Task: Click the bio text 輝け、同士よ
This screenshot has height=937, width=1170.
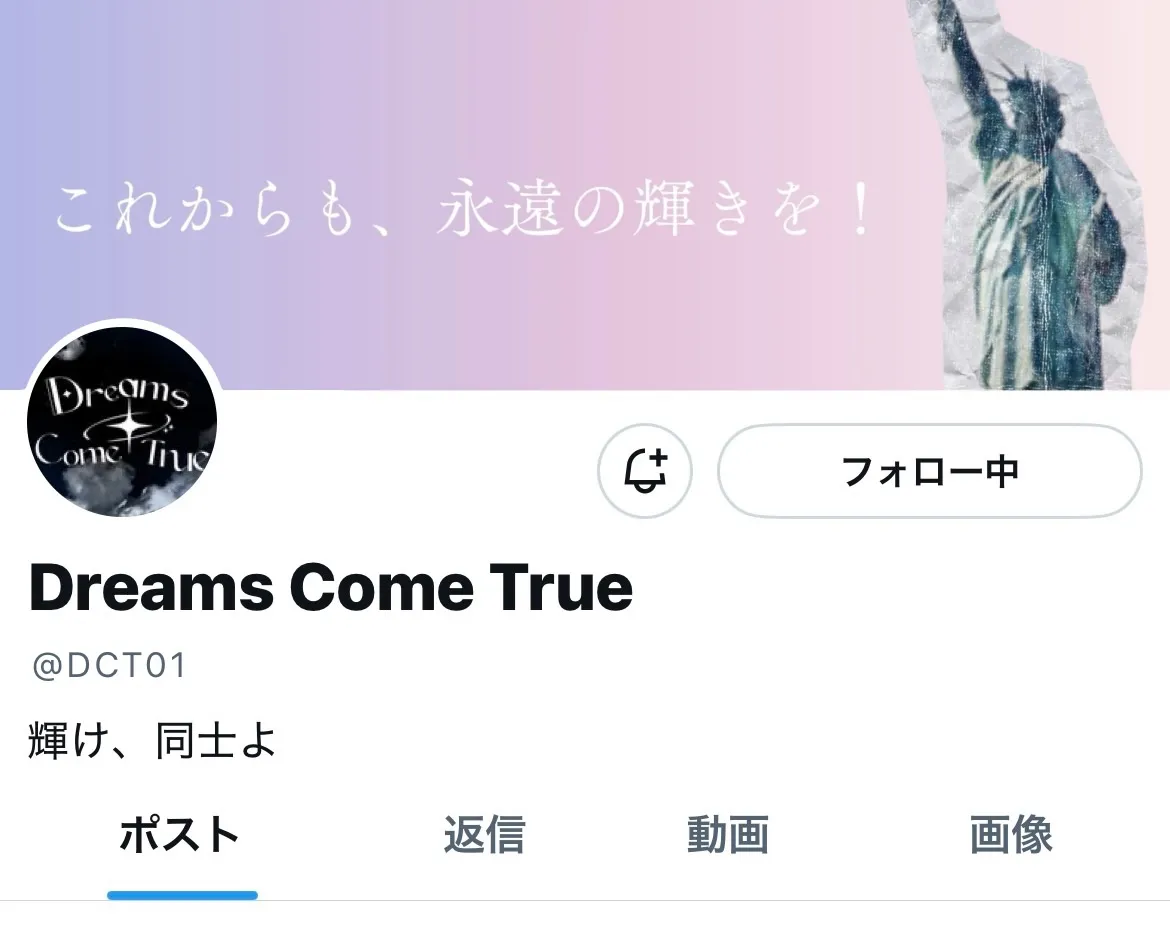Action: pyautogui.click(x=152, y=741)
